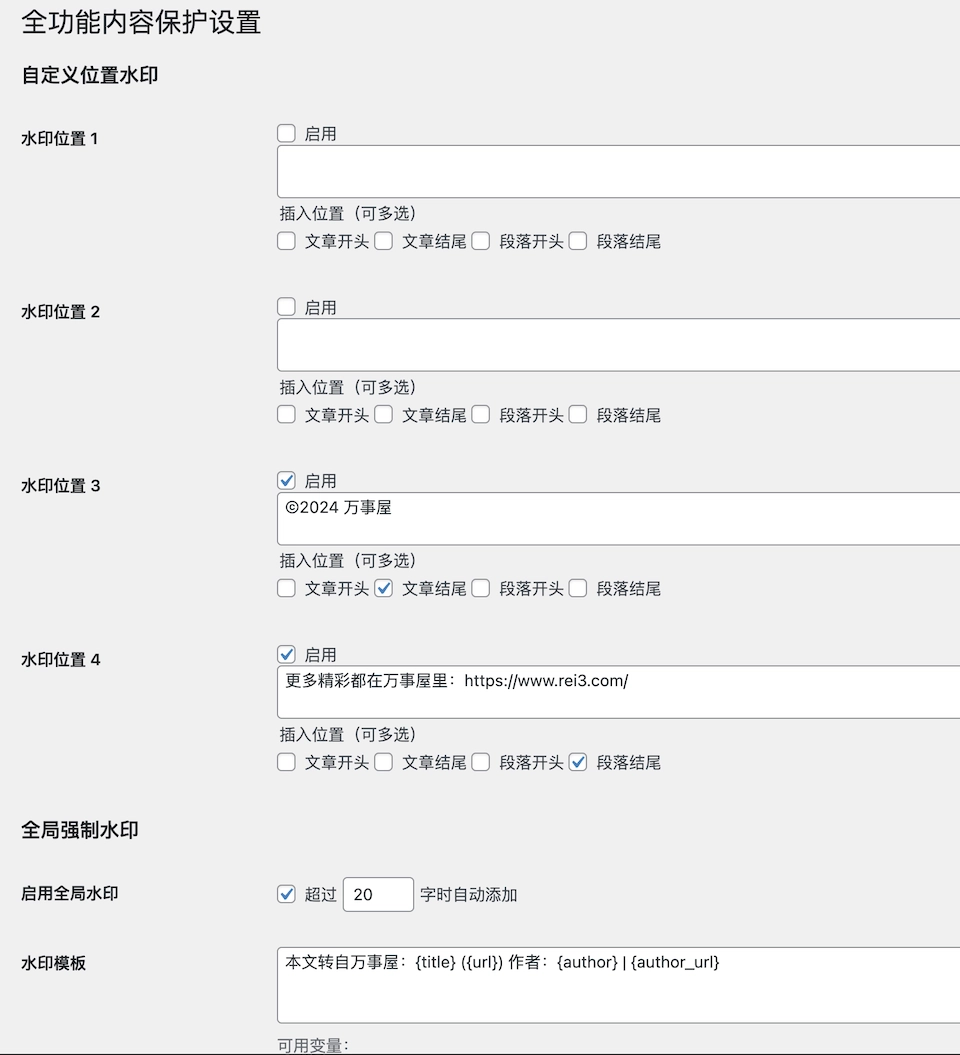Check 段落结尾 for 水印位置 1
Screen dimensions: 960x1055
point(578,241)
